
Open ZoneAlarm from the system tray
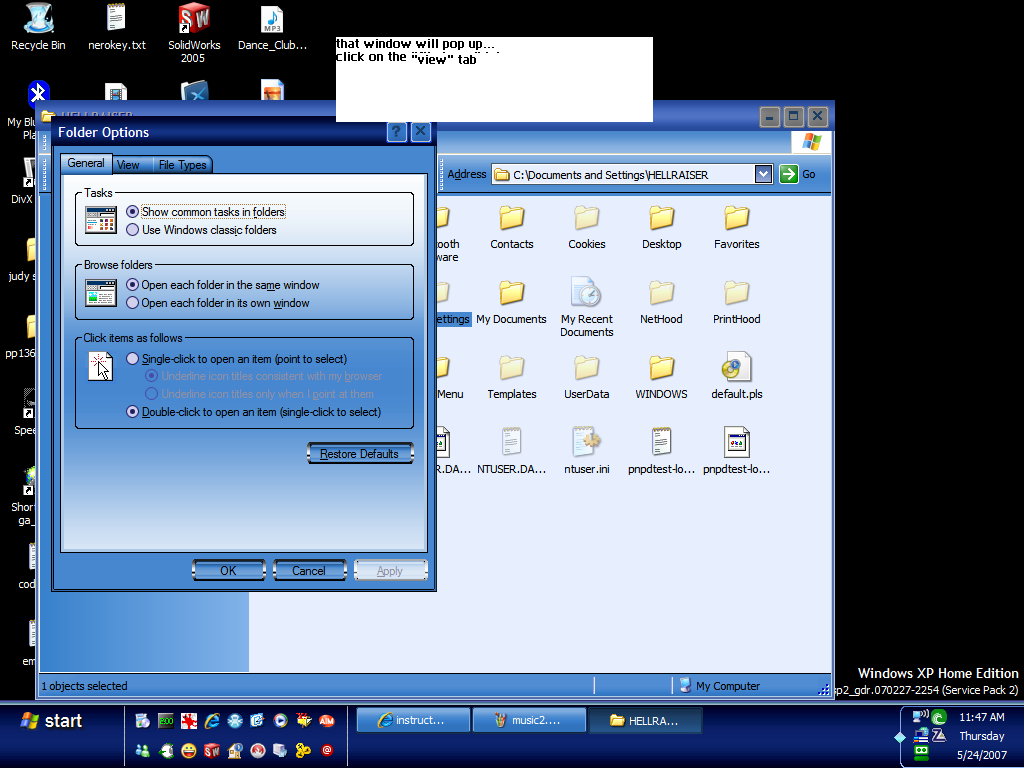[939, 735]
